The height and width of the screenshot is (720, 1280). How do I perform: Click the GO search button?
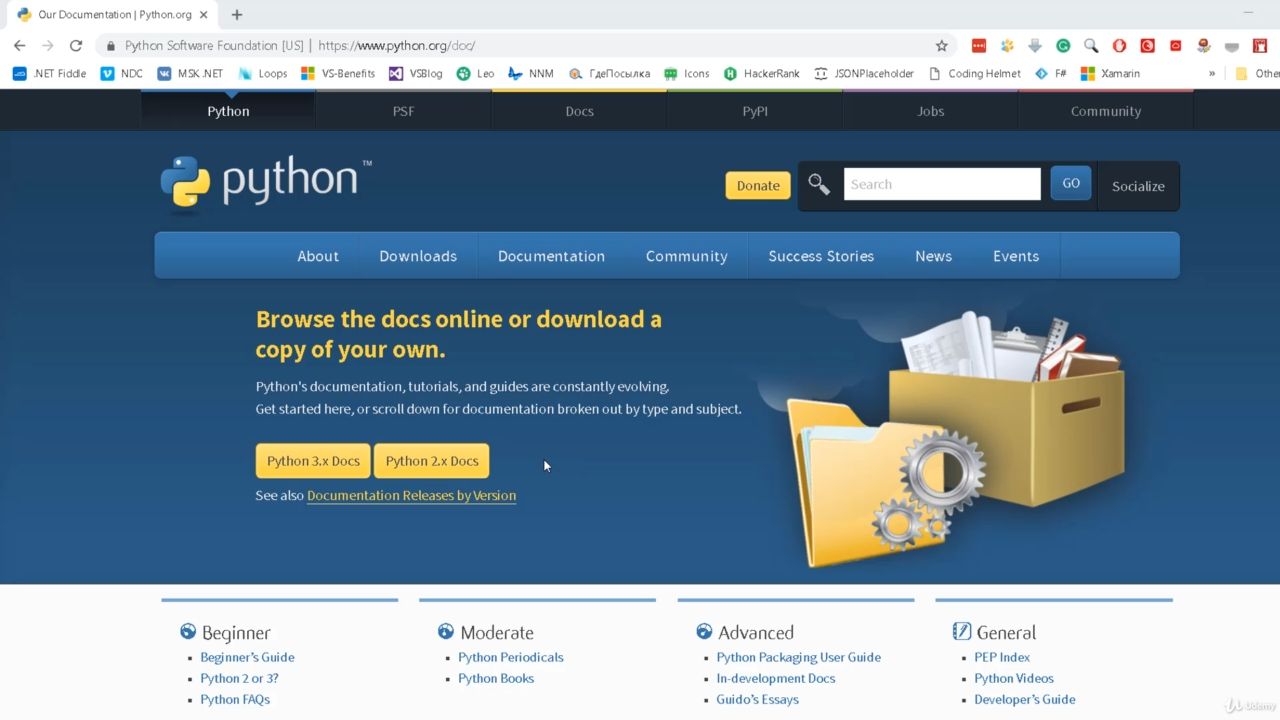tap(1071, 183)
